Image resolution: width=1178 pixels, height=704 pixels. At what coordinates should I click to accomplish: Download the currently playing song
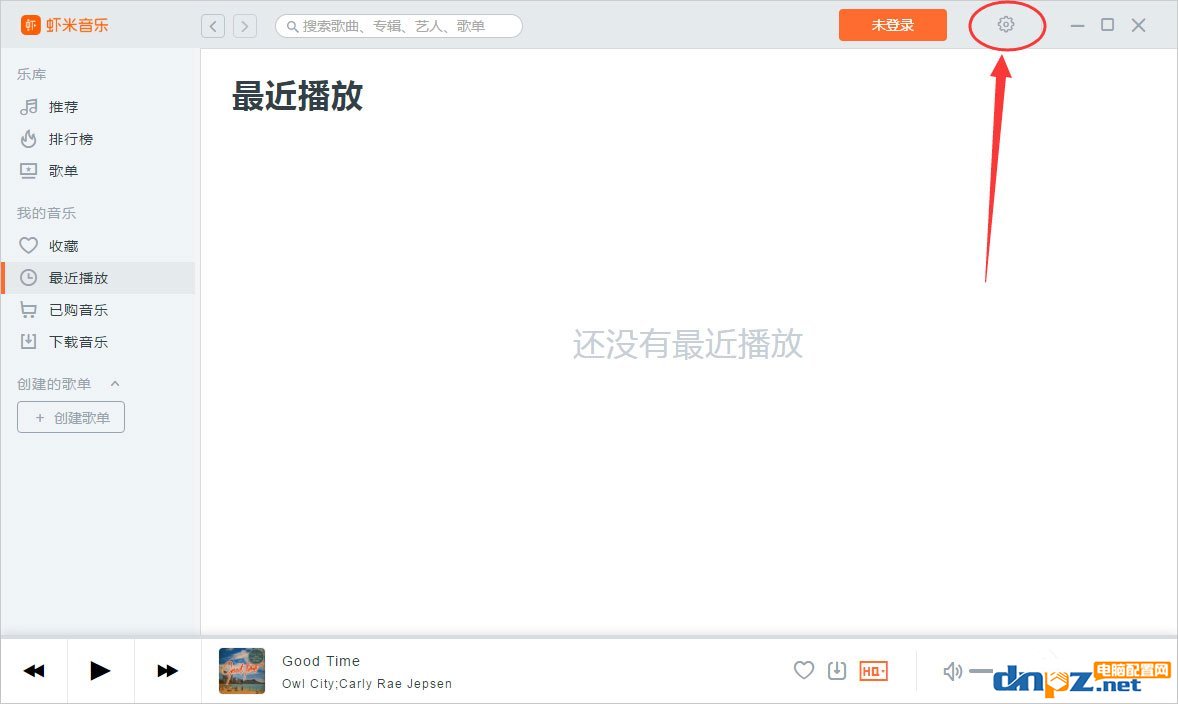[838, 670]
